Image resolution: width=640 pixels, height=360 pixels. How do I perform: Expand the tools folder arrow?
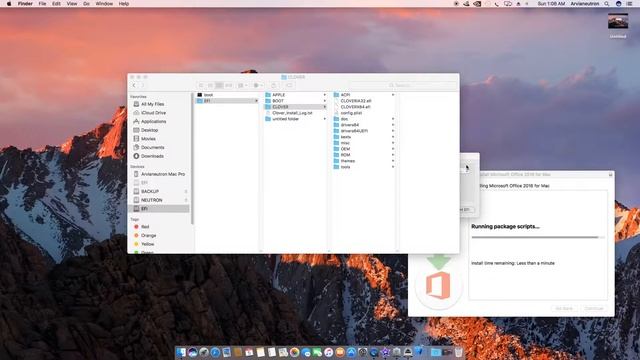pos(393,167)
